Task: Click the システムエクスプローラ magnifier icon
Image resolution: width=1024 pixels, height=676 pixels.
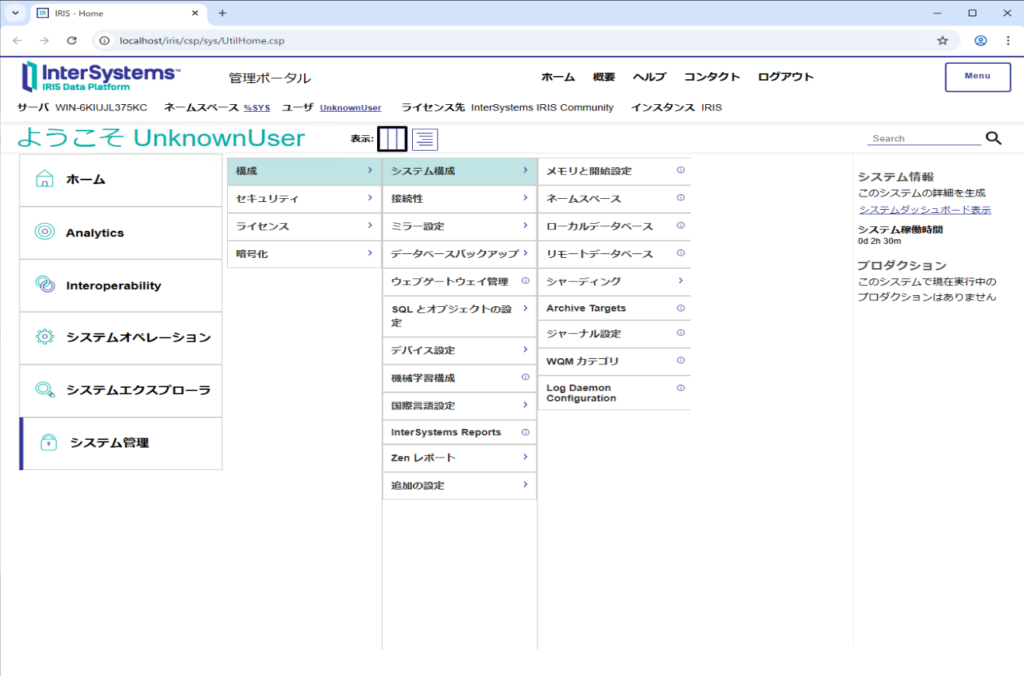Action: coord(44,390)
